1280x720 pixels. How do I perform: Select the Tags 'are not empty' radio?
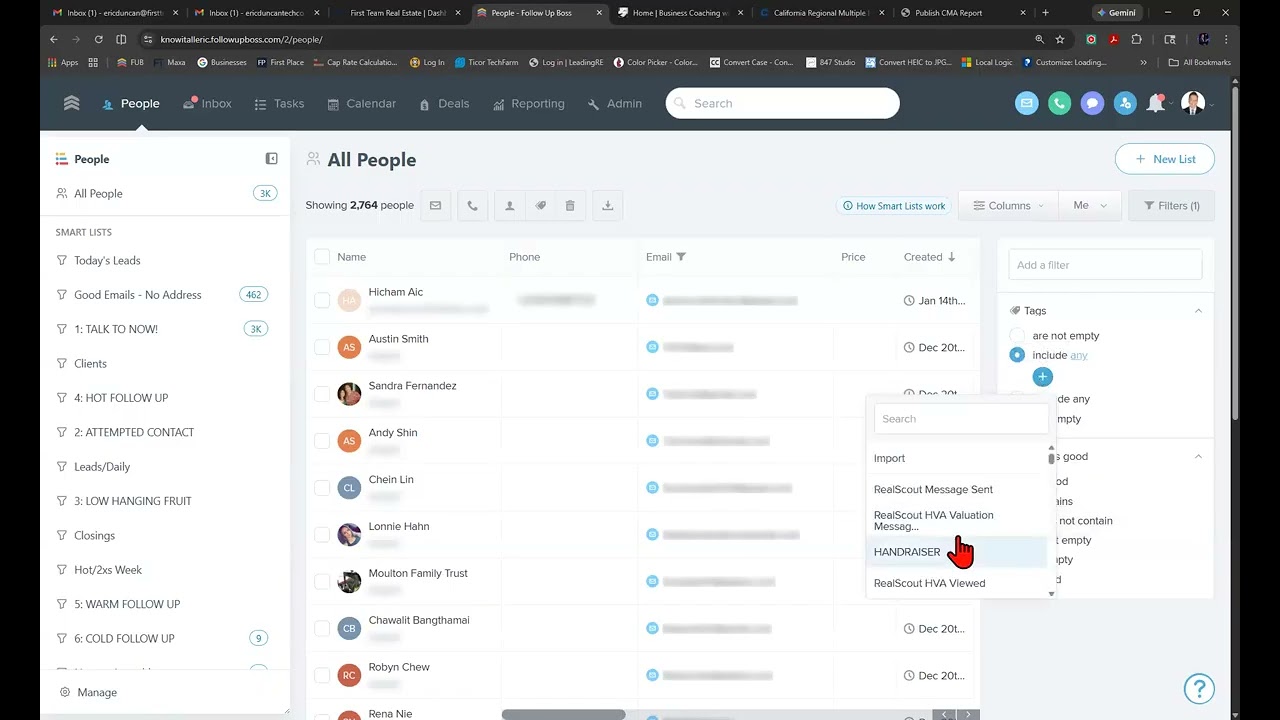point(1017,336)
